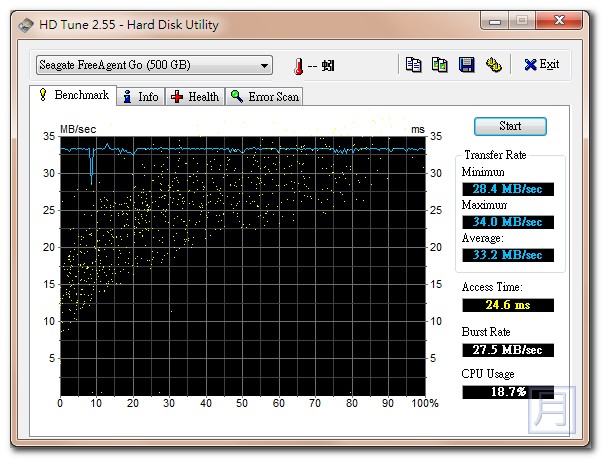Switch to the Info tab

140,97
